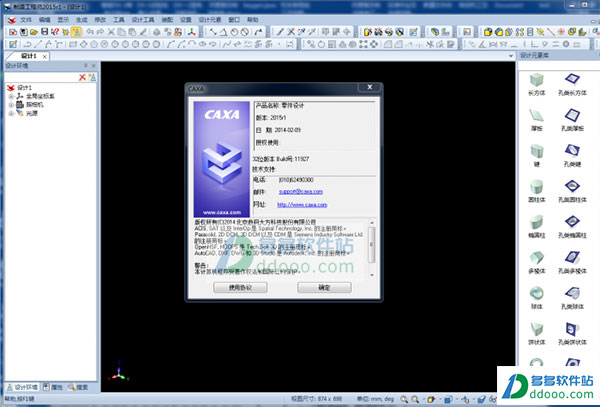The height and width of the screenshot is (407, 600).
Task: Close the CAXA about dialog
Action: [369, 88]
